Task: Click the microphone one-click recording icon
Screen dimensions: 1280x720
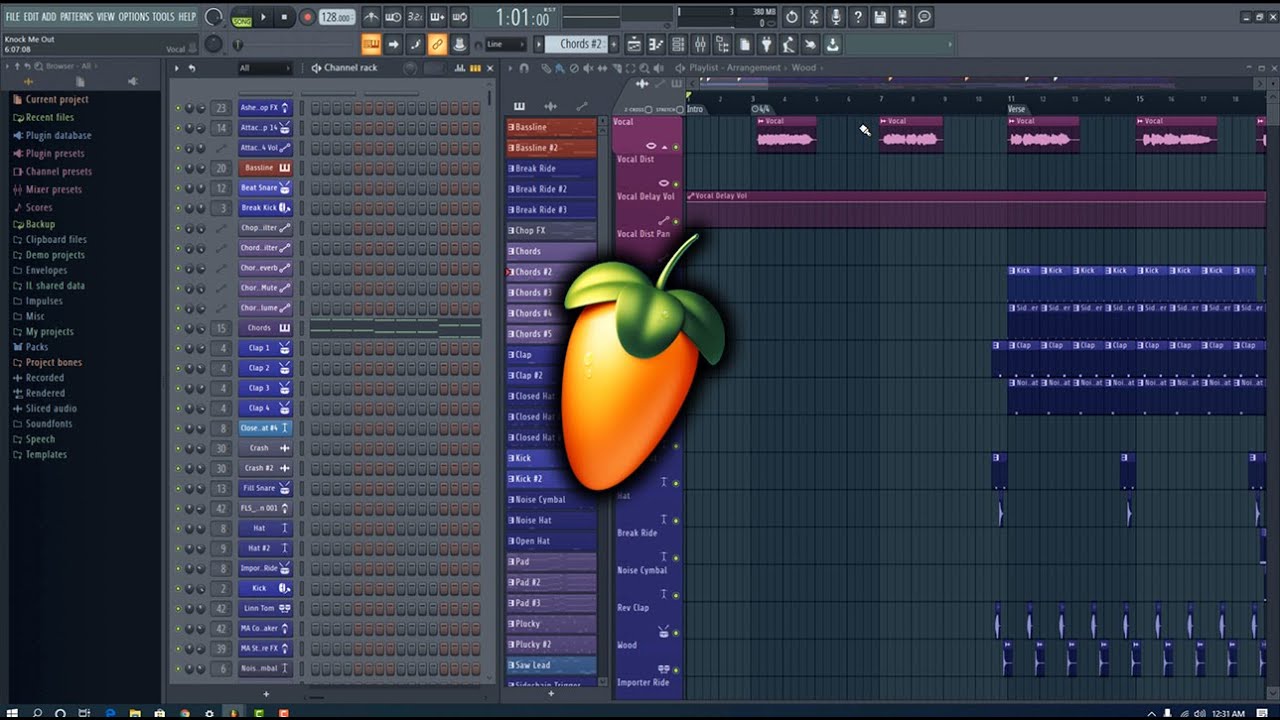Action: [836, 17]
